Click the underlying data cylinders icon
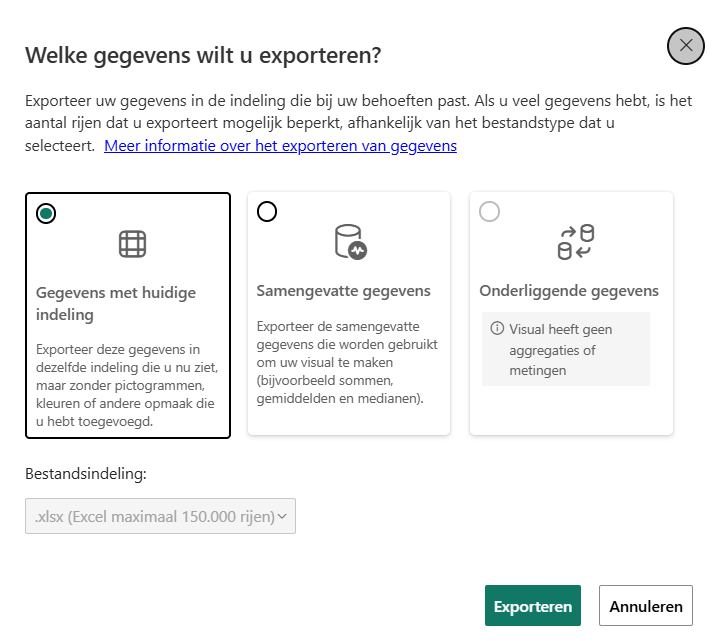 click(x=575, y=242)
